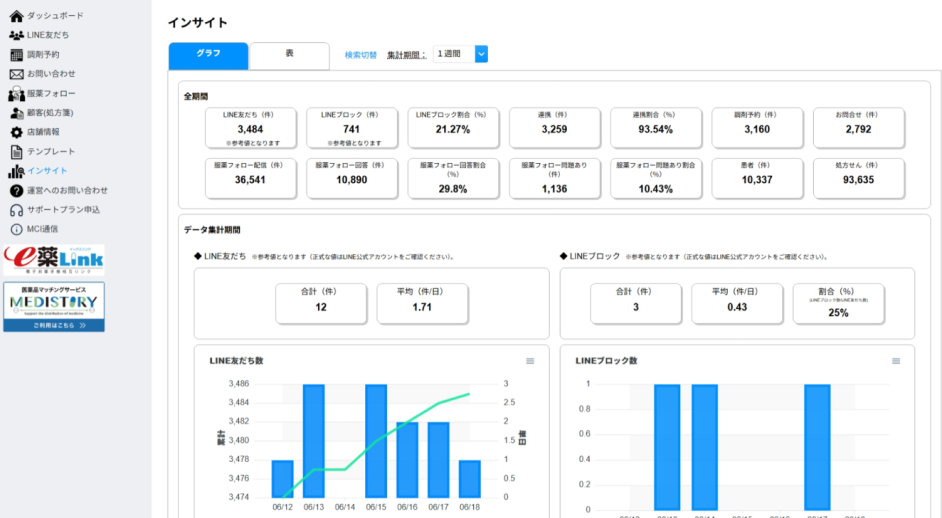The image size is (942, 518).
Task: Click the 服薬フォロー icon
Action: [x=16, y=94]
